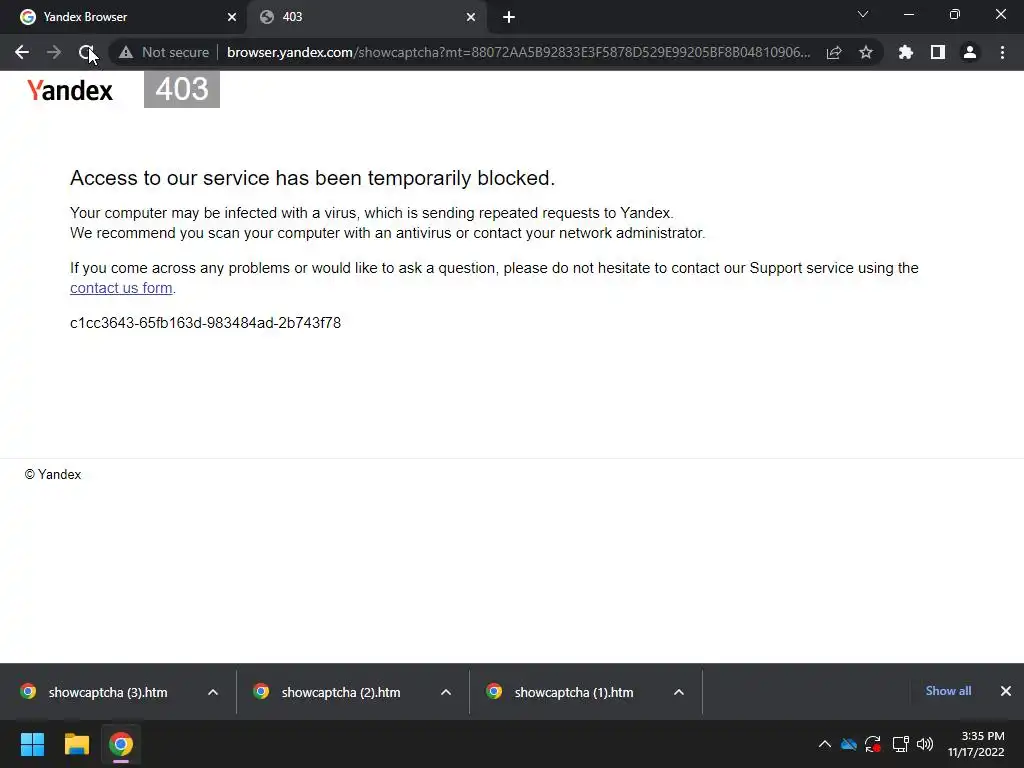Viewport: 1024px width, 768px height.
Task: Open File Explorer from taskbar
Action: point(76,744)
